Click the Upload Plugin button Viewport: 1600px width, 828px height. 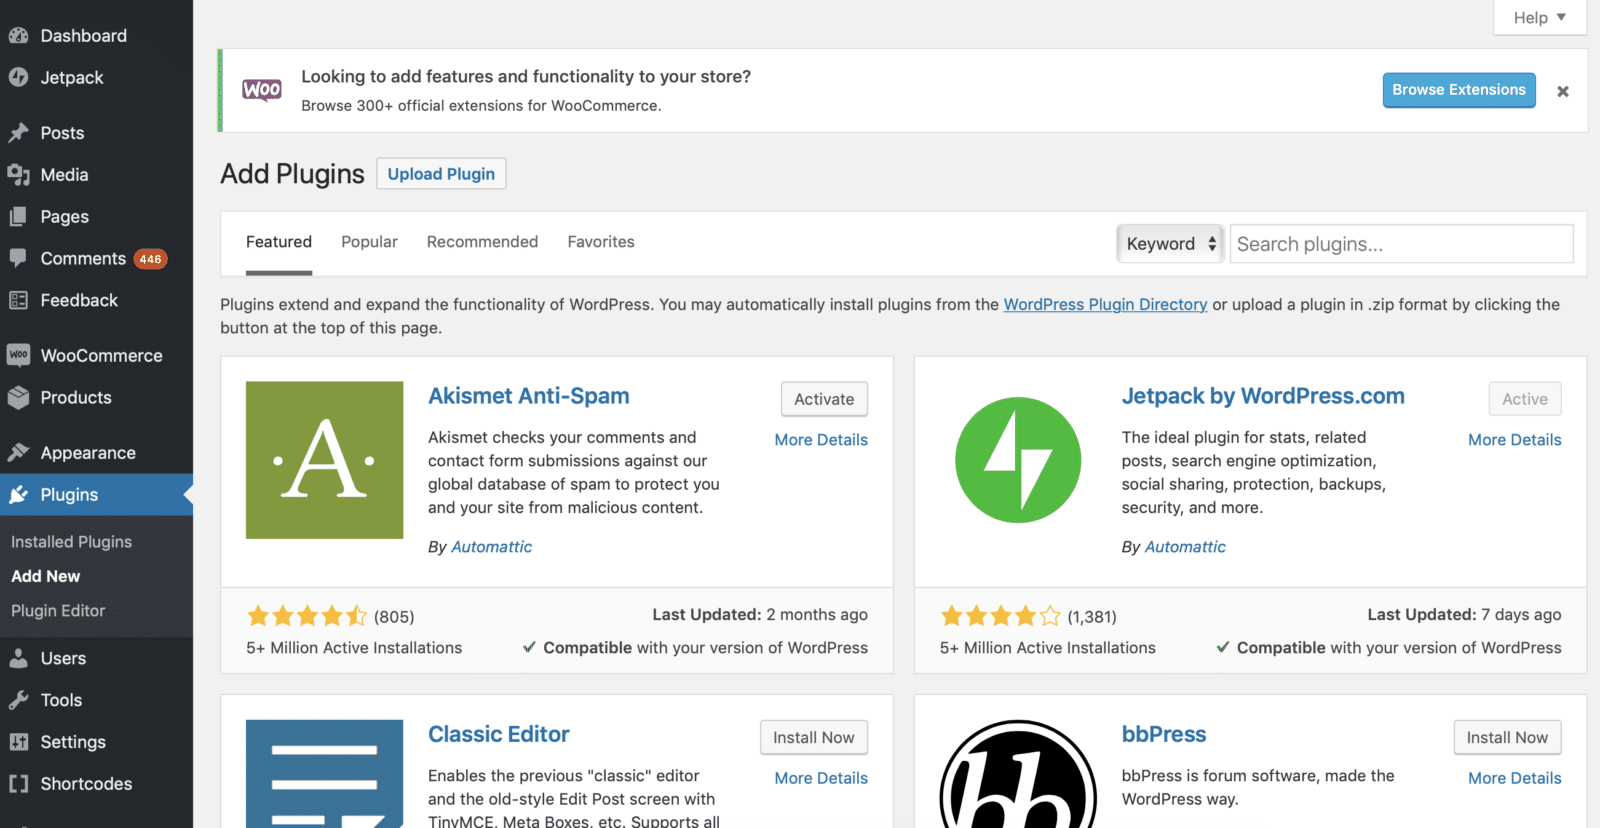click(x=441, y=174)
